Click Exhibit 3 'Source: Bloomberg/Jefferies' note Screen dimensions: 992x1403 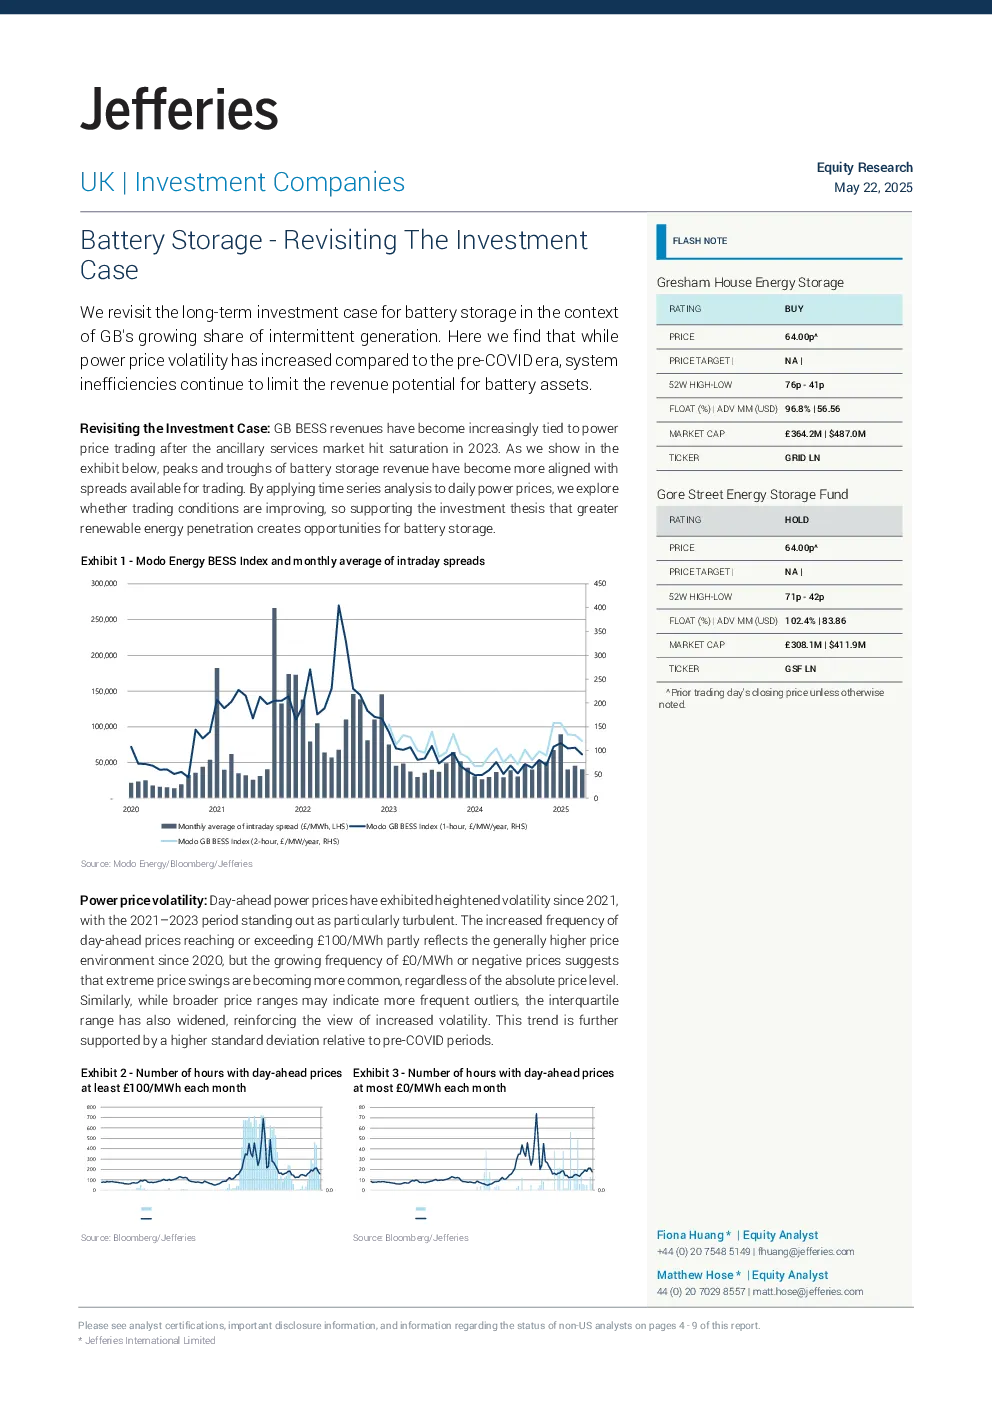click(410, 1238)
